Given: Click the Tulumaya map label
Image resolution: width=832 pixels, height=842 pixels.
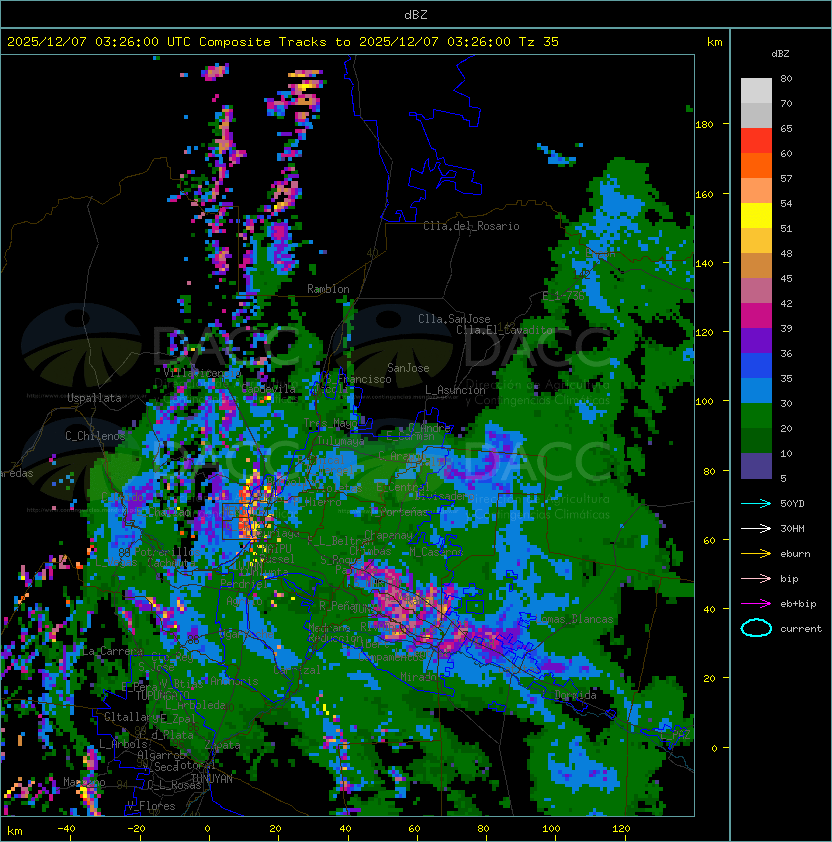Looking at the screenshot, I should [340, 441].
